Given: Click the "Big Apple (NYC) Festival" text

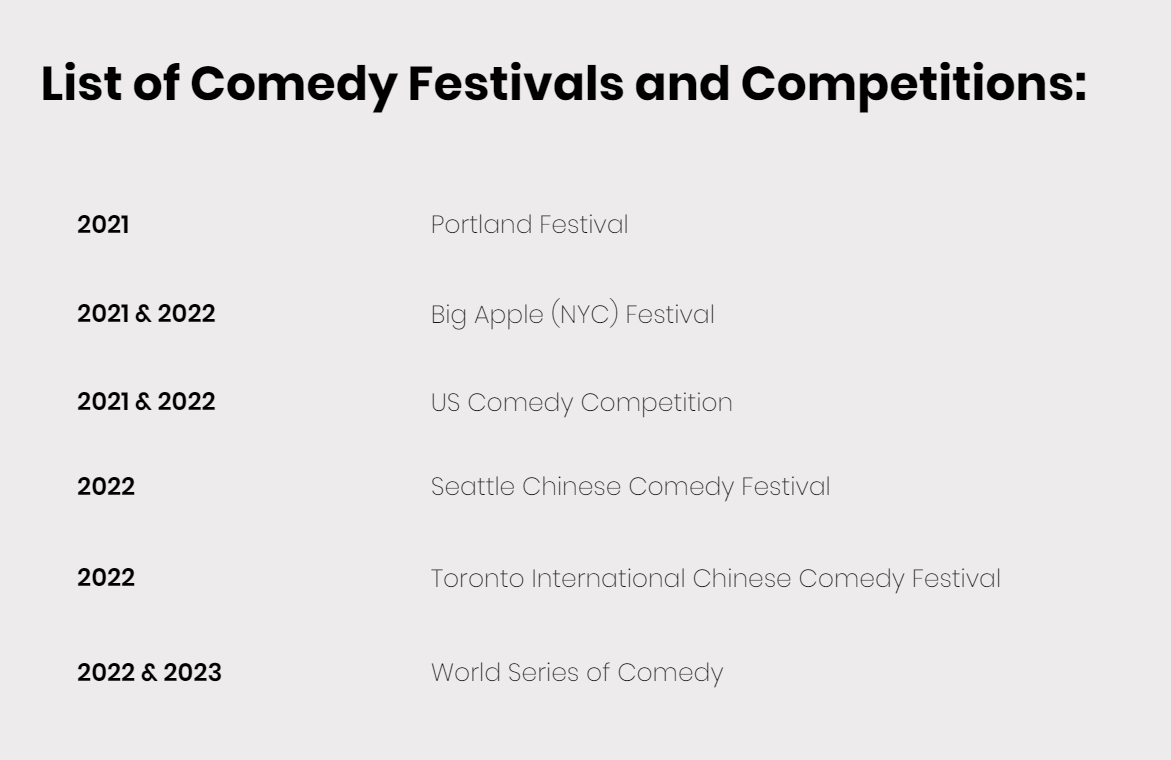Looking at the screenshot, I should [572, 315].
